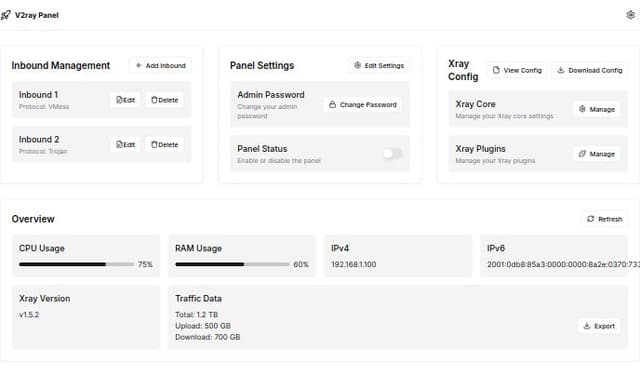640x377 pixels.
Task: Click the Inbound 1 name
Action: click(38, 95)
